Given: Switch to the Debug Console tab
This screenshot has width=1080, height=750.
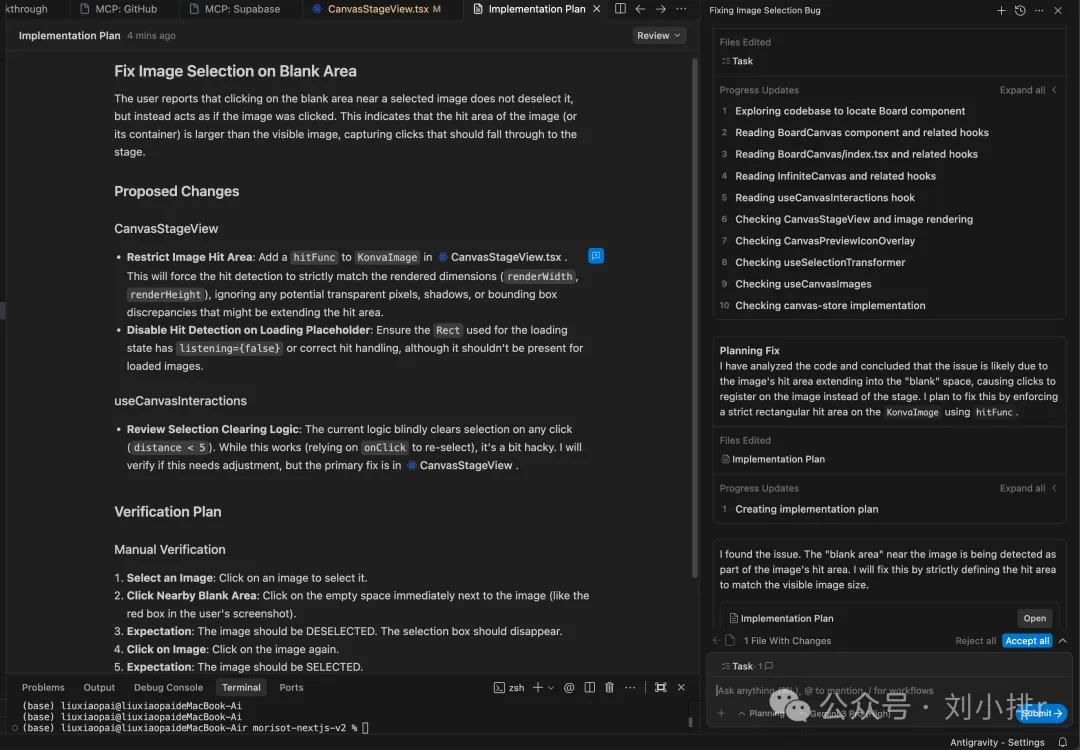Looking at the screenshot, I should [x=168, y=687].
